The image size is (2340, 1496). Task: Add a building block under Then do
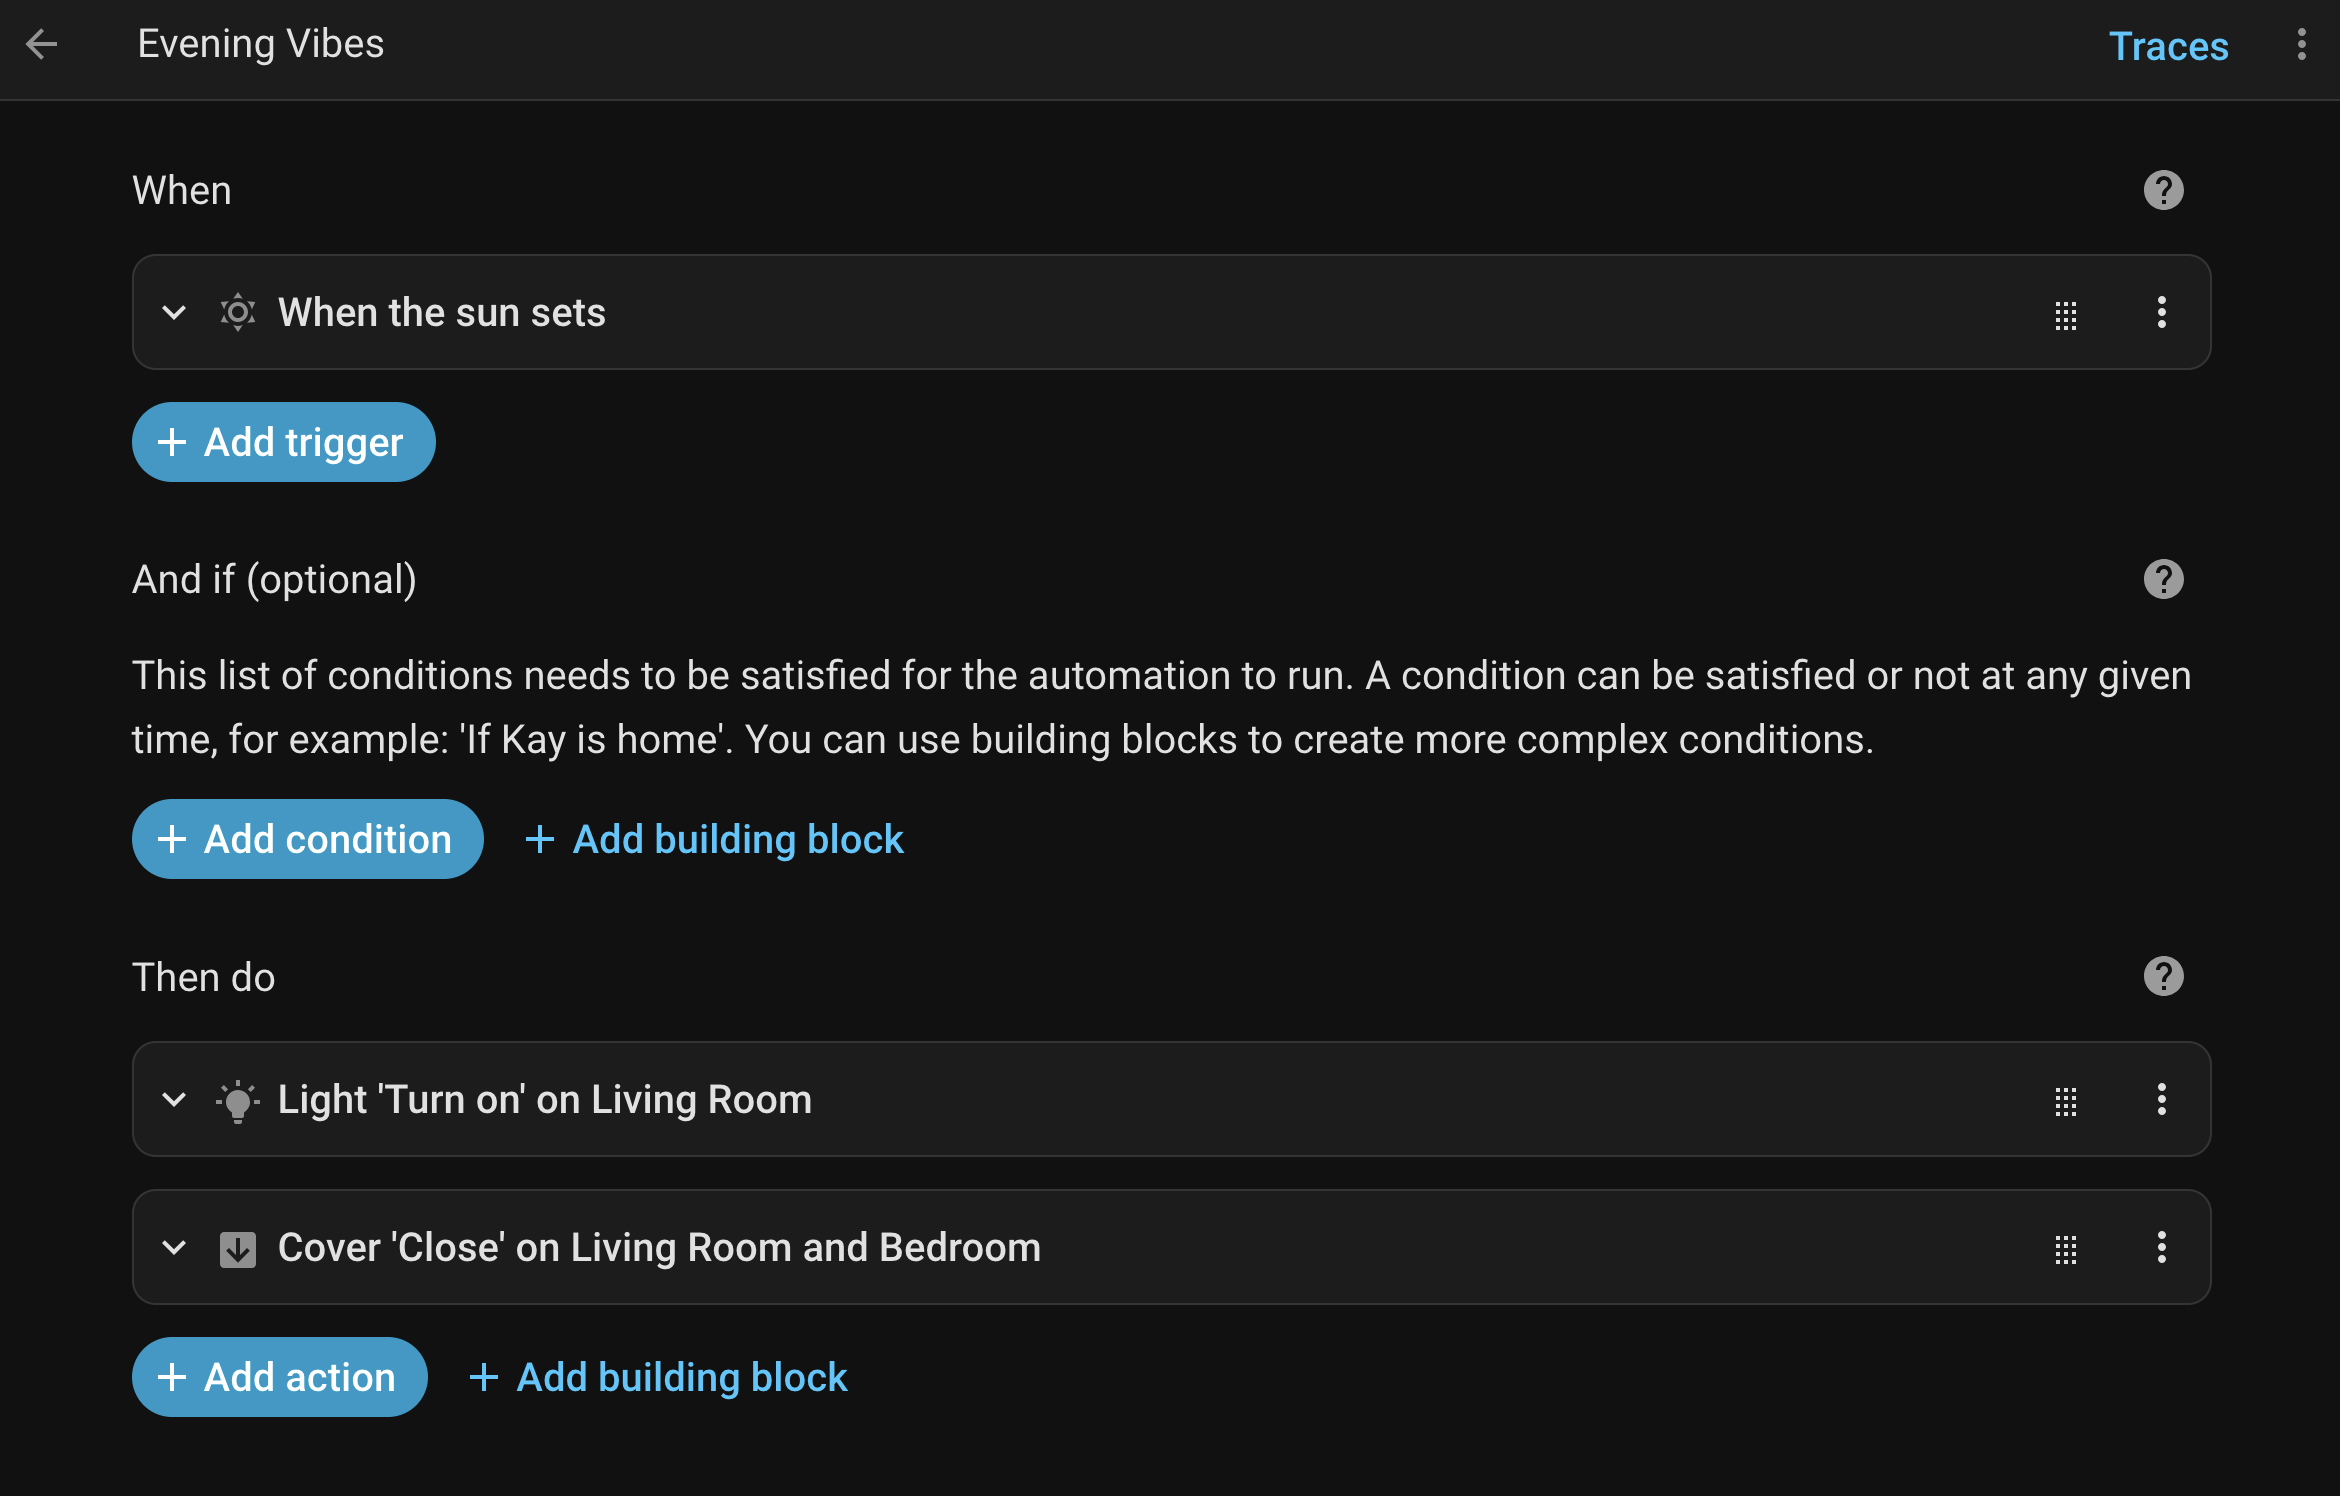pyautogui.click(x=655, y=1377)
